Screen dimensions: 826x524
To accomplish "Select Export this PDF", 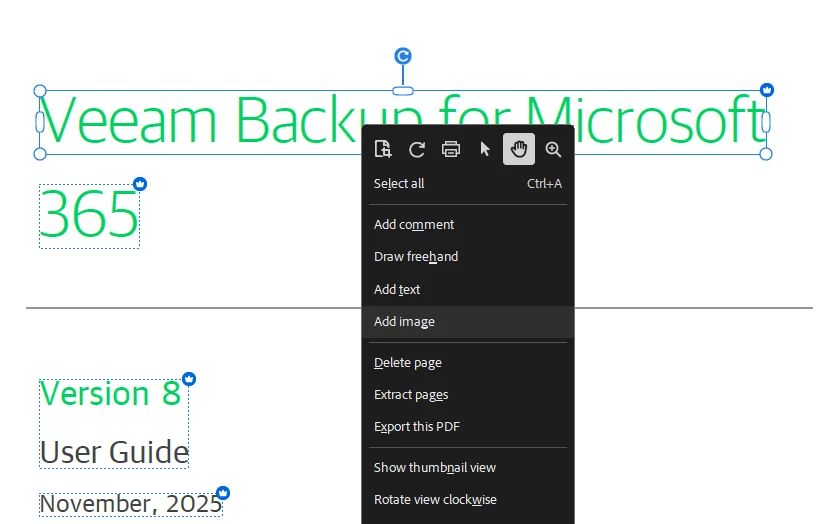I will point(468,427).
